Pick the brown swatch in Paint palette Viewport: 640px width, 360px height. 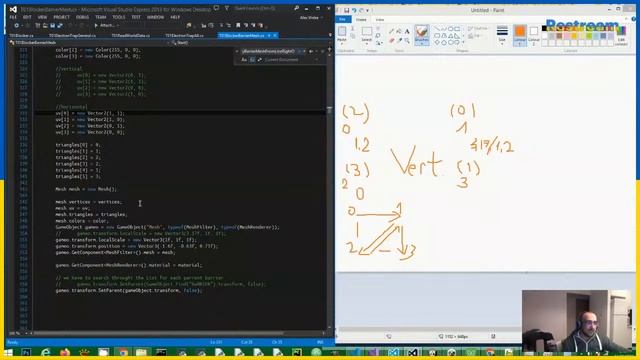(559, 36)
